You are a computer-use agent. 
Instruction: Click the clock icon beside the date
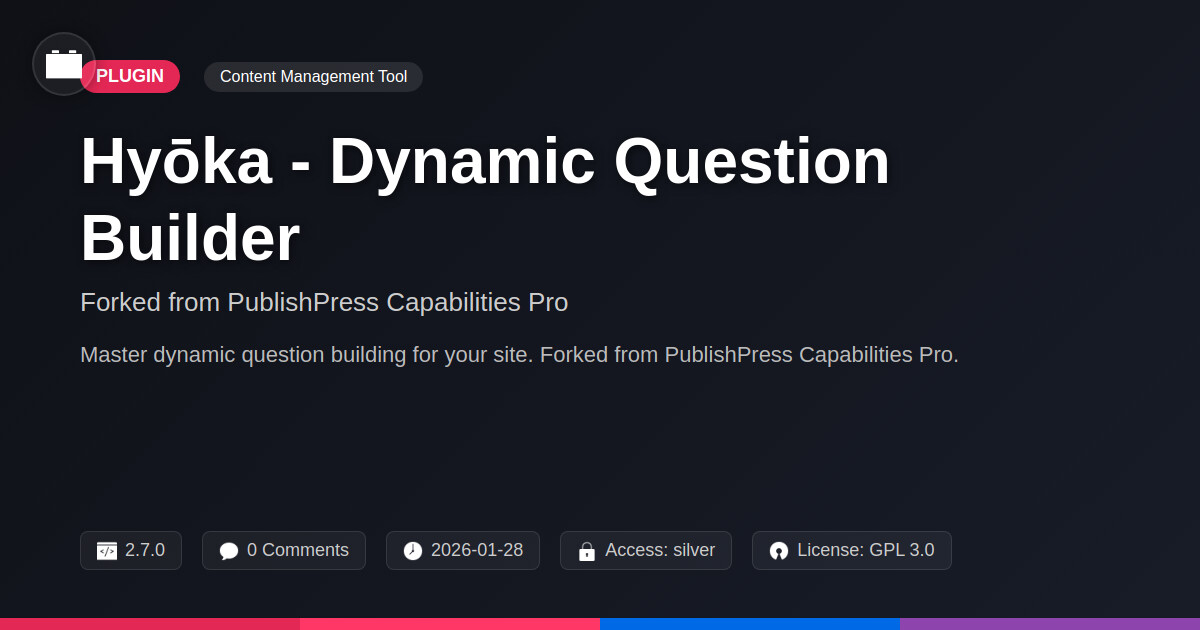pyautogui.click(x=413, y=551)
